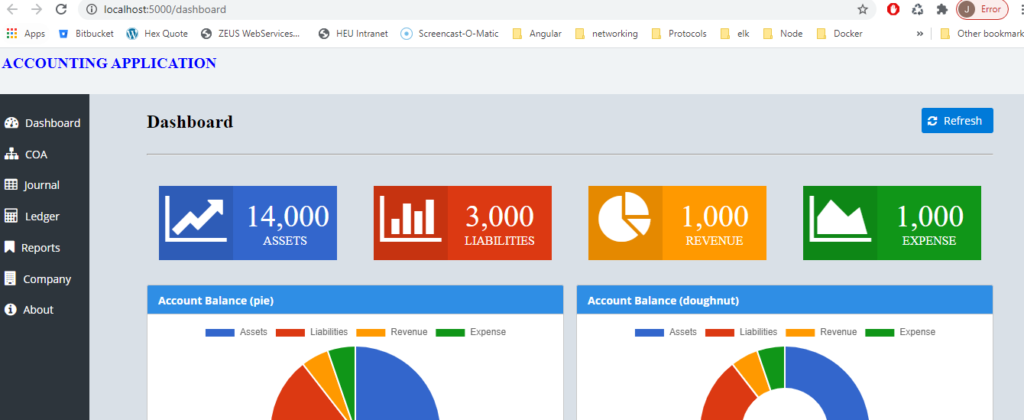This screenshot has height=420, width=1024.
Task: Click the browser reload page icon
Action: tap(61, 9)
